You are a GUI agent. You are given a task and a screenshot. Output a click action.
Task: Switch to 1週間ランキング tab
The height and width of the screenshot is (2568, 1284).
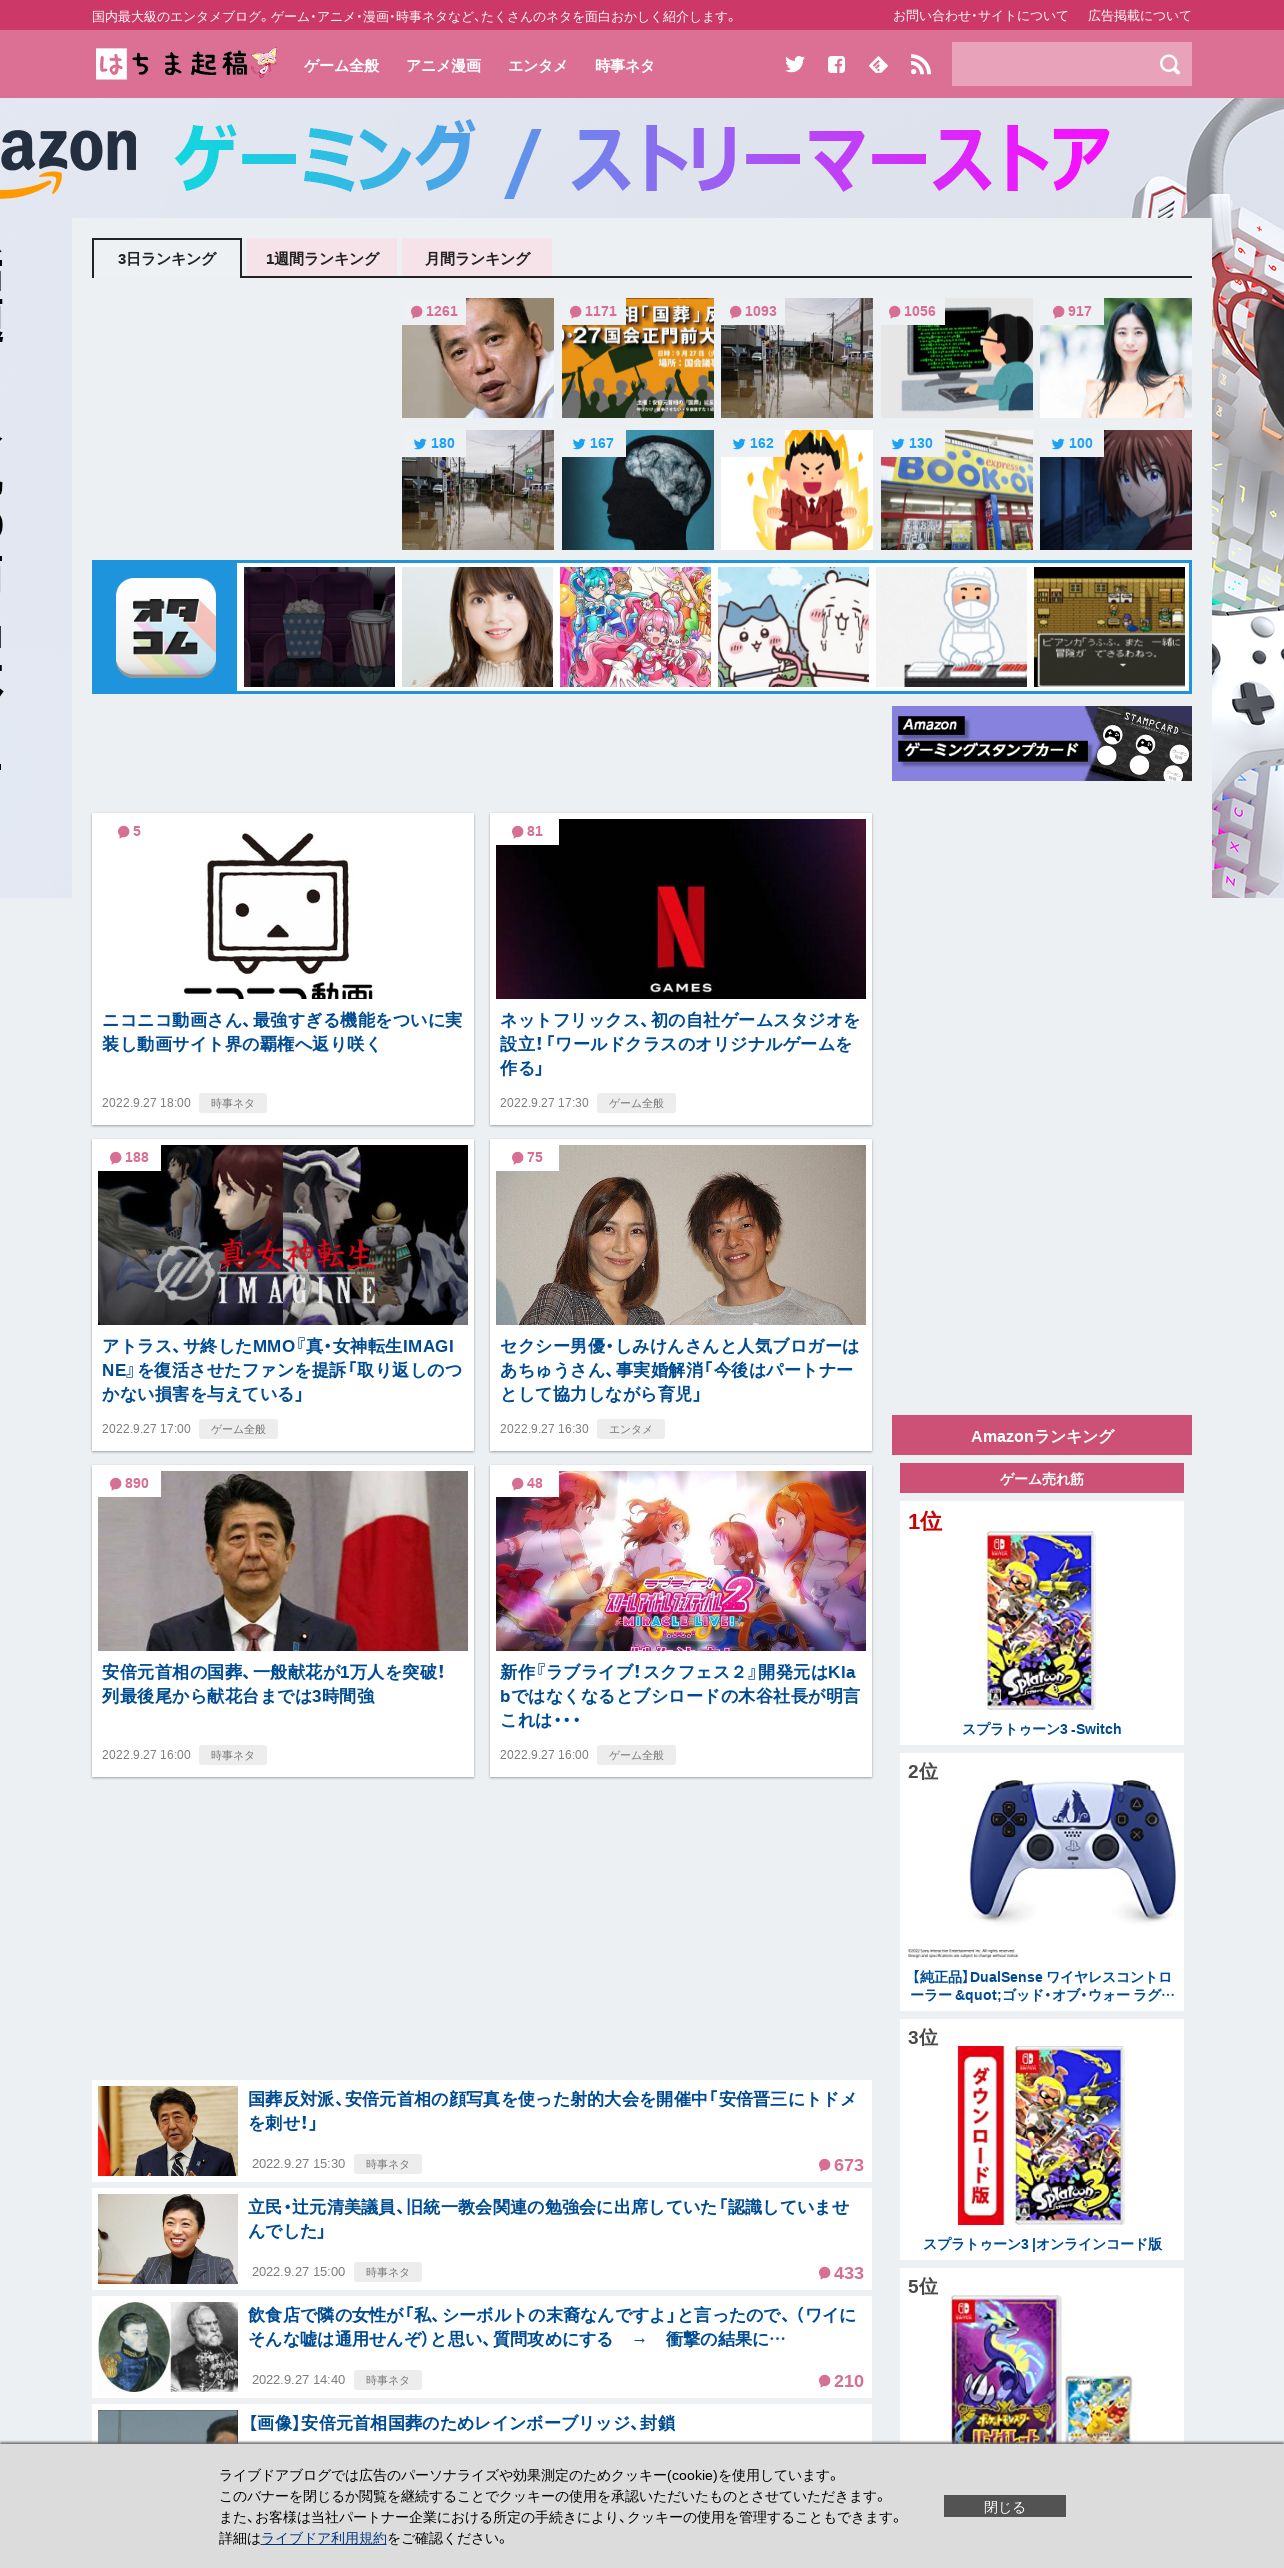coord(322,258)
